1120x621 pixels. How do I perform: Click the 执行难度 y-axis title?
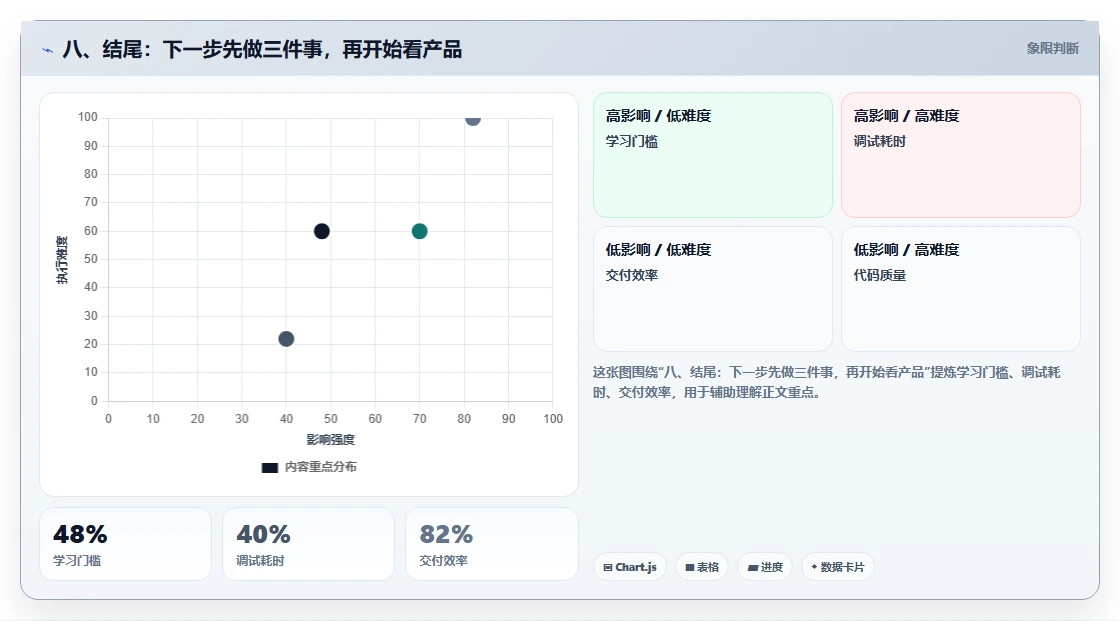pos(62,259)
